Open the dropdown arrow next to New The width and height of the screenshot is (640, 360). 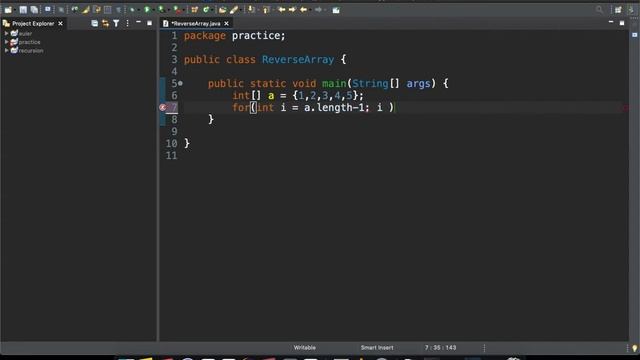tap(15, 10)
